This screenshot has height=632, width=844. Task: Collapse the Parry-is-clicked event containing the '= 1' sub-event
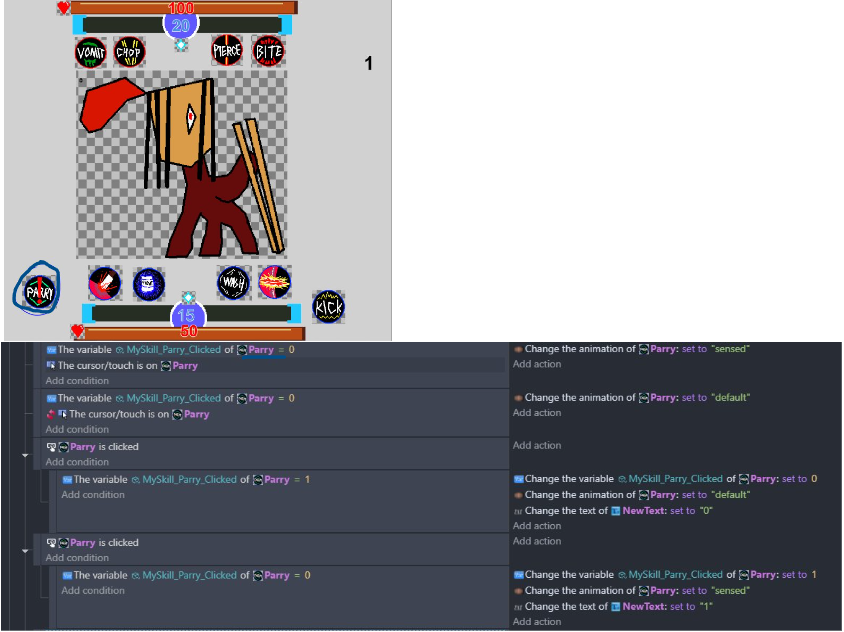click(25, 455)
